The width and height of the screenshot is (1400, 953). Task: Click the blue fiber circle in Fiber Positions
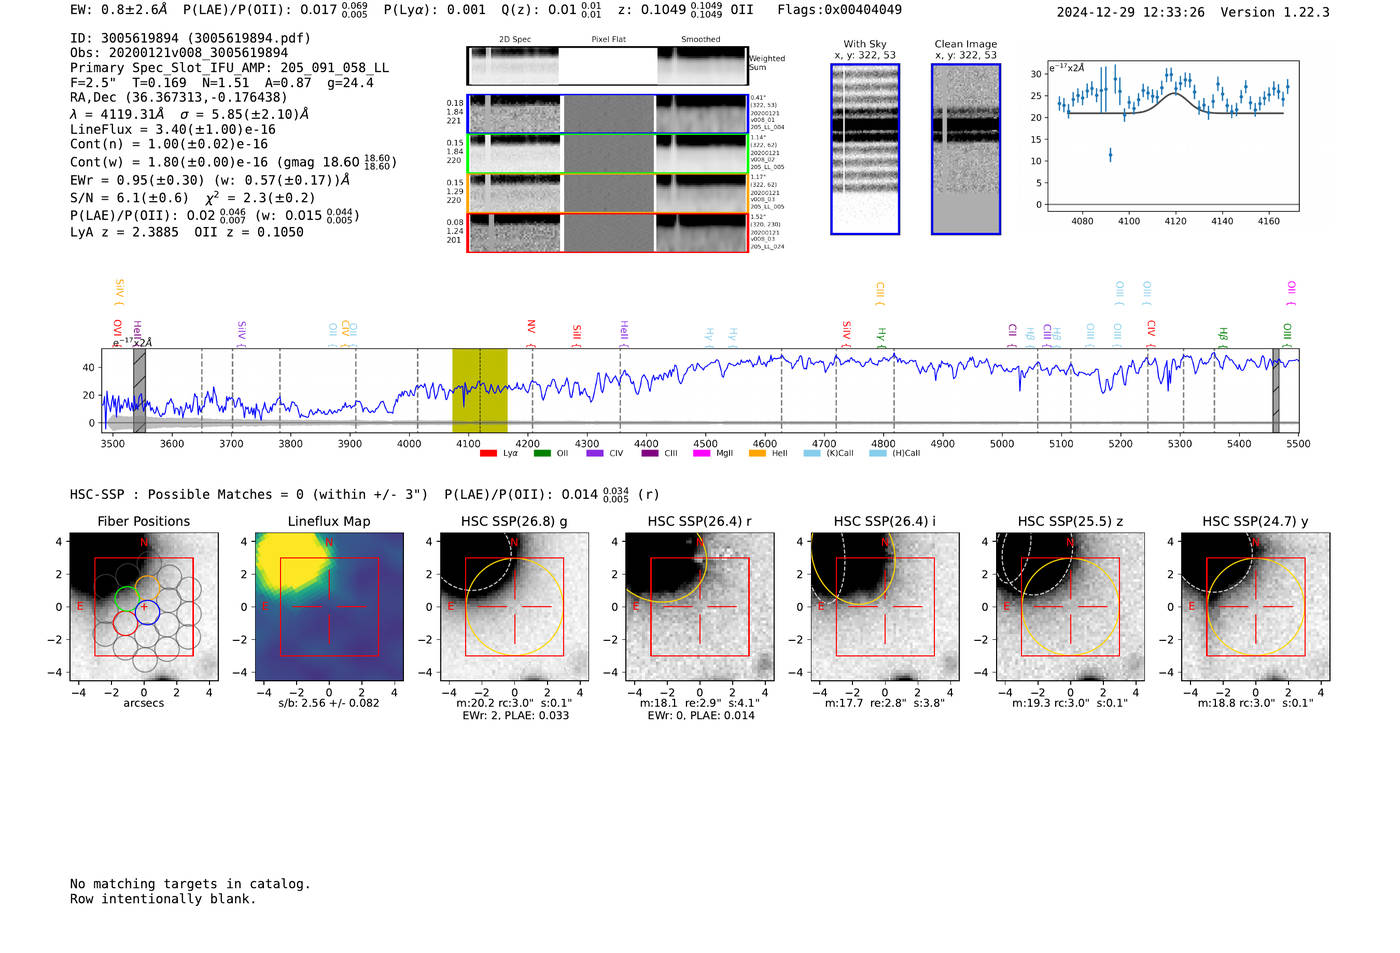click(146, 612)
